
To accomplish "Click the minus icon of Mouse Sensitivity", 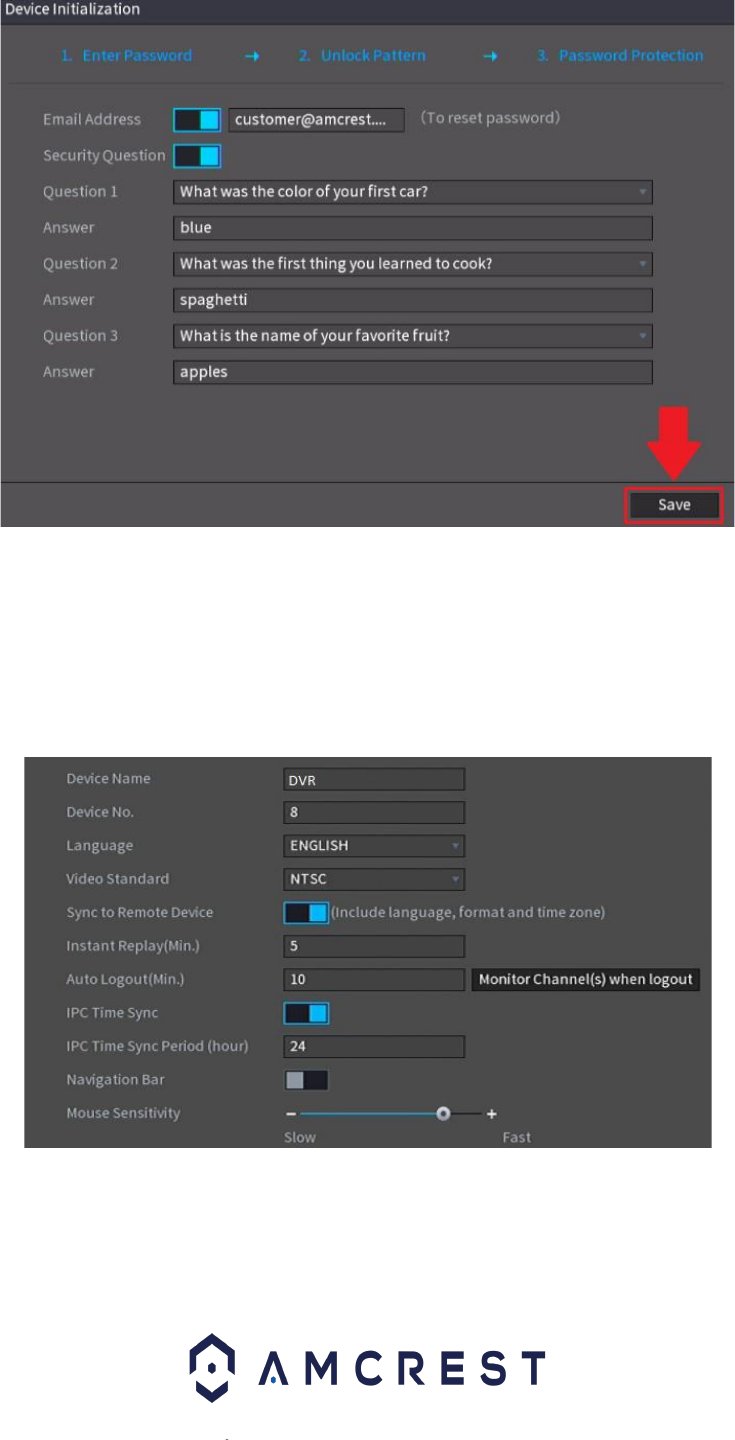I will (x=291, y=1113).
